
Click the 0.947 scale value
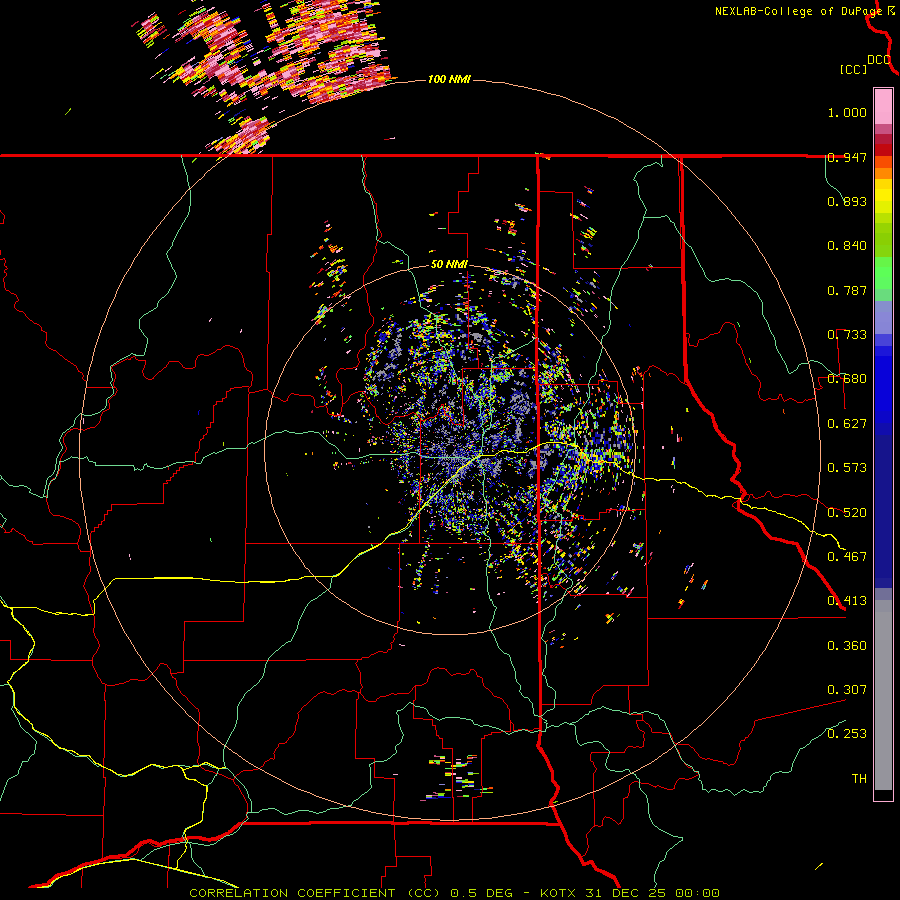click(x=847, y=157)
